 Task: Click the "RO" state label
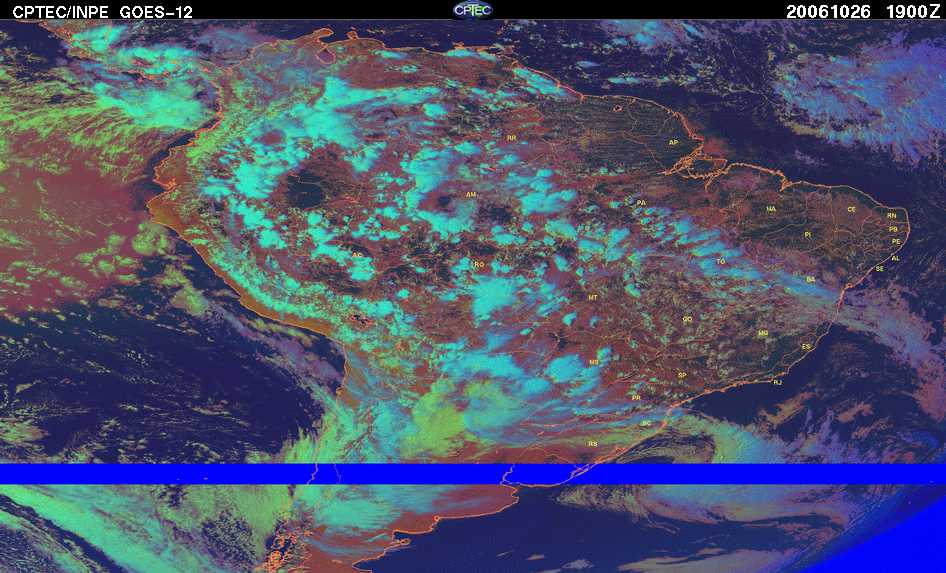[x=479, y=265]
